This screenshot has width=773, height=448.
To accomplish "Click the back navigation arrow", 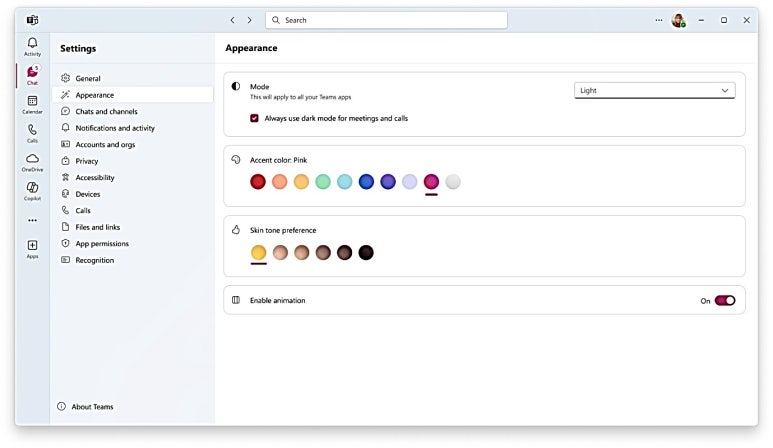I will [x=232, y=20].
